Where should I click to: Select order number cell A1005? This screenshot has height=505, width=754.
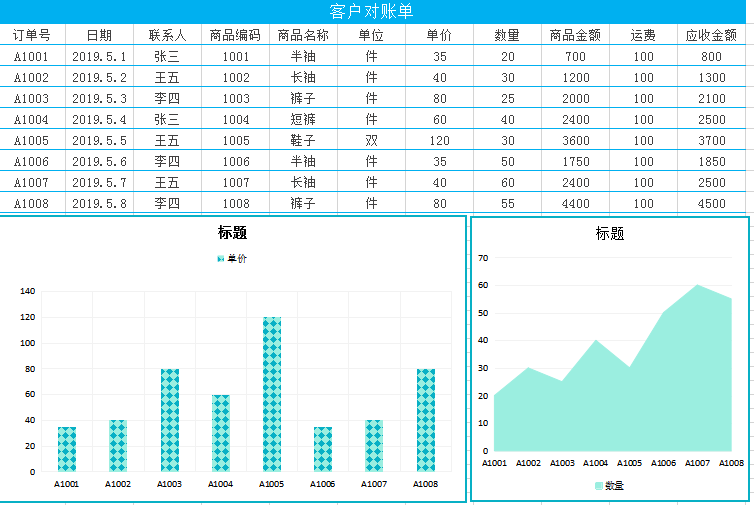32,140
